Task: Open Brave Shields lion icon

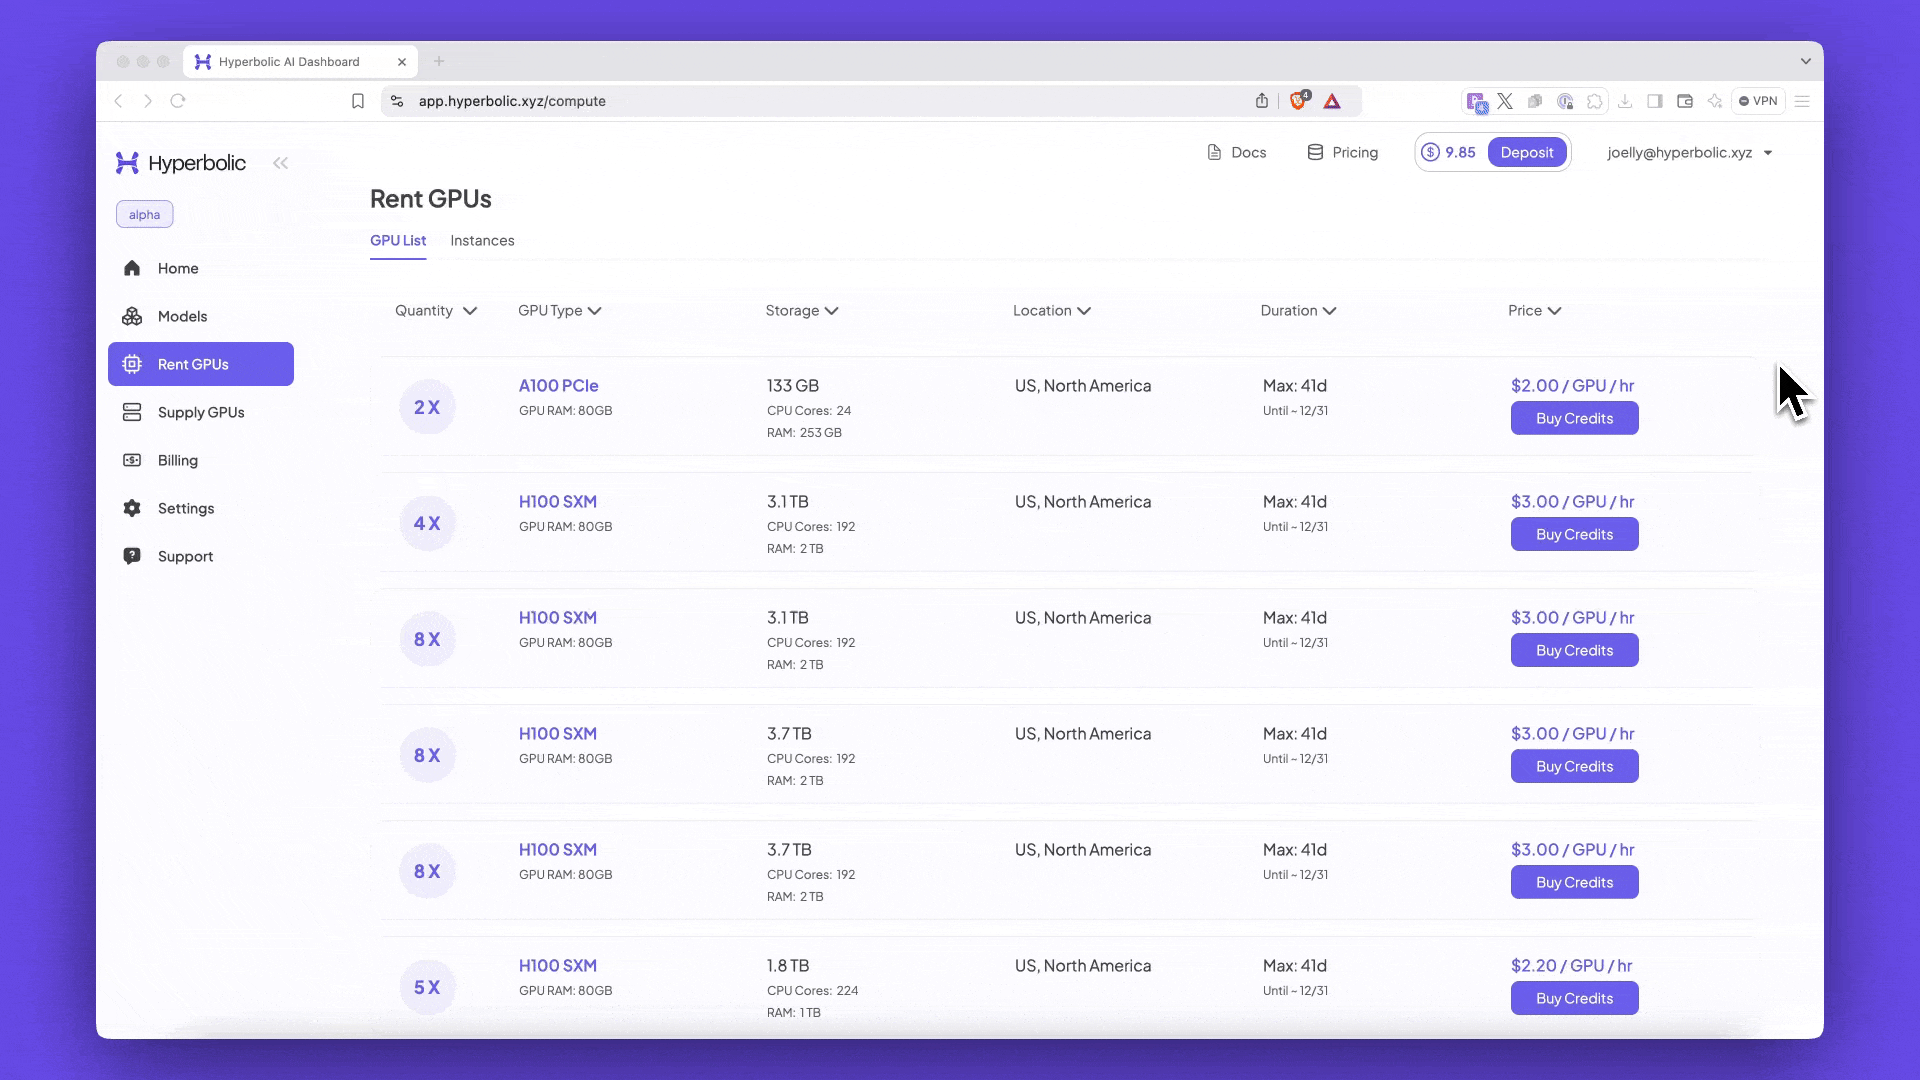Action: coord(1298,100)
